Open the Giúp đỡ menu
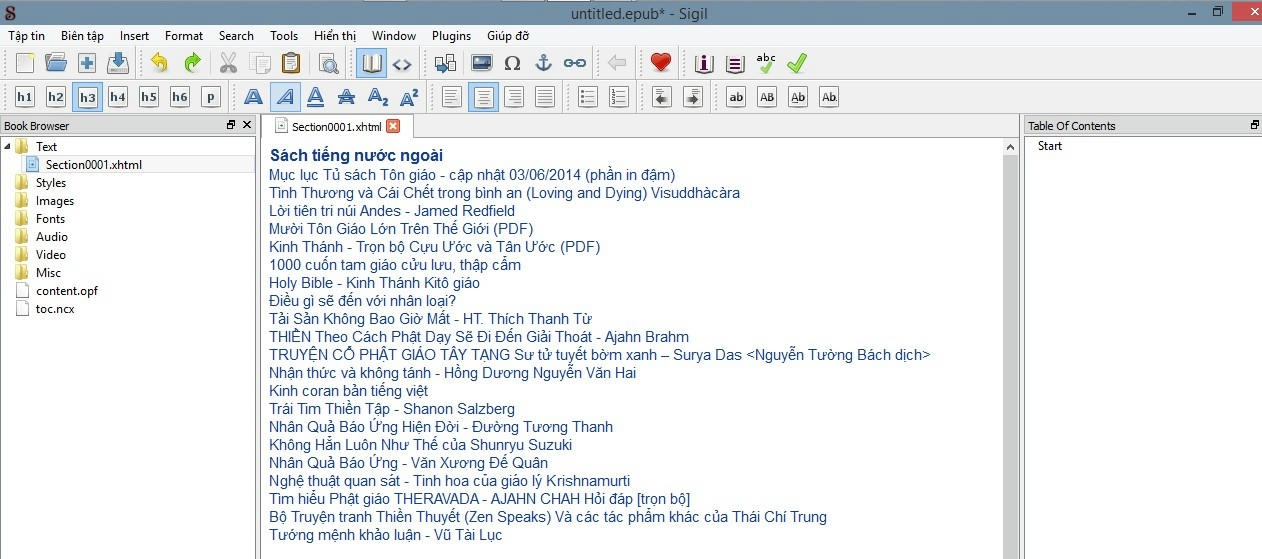 pyautogui.click(x=508, y=35)
